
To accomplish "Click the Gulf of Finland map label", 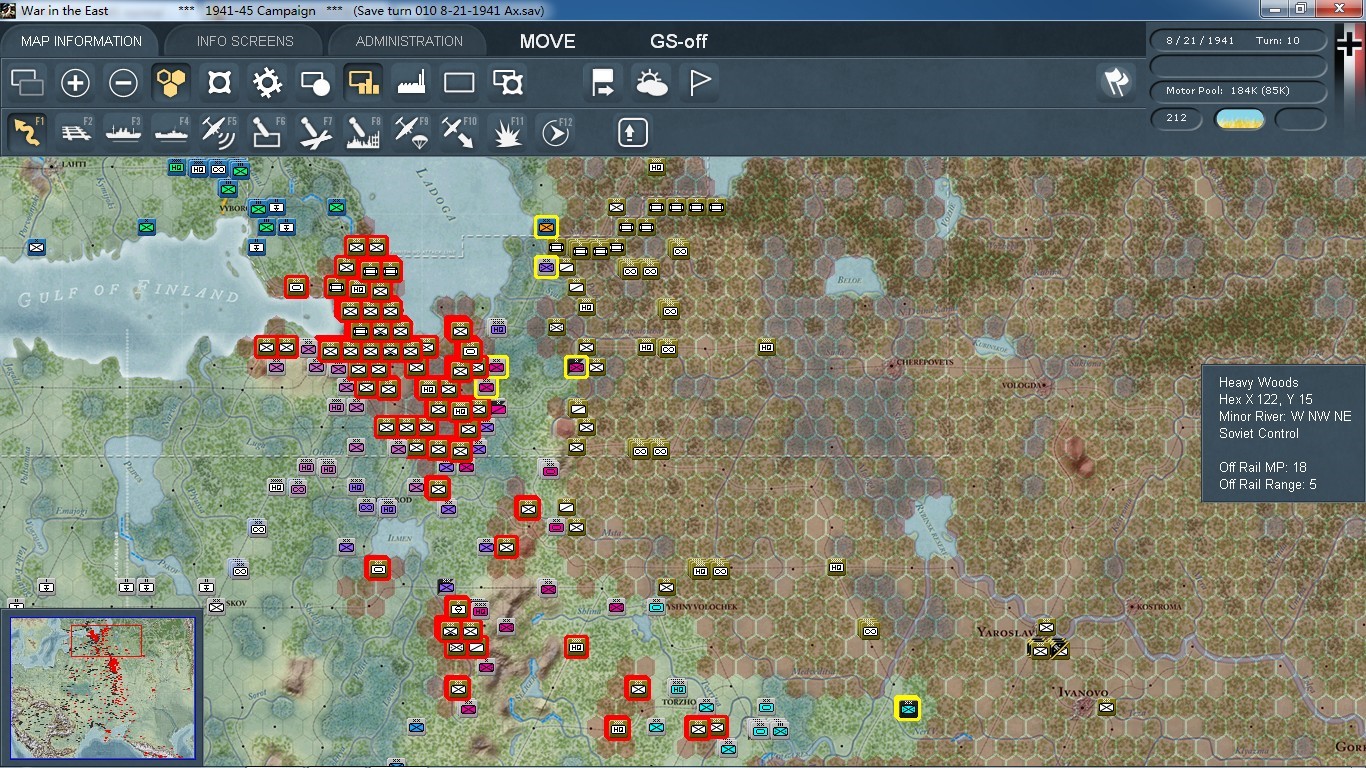I will [128, 291].
